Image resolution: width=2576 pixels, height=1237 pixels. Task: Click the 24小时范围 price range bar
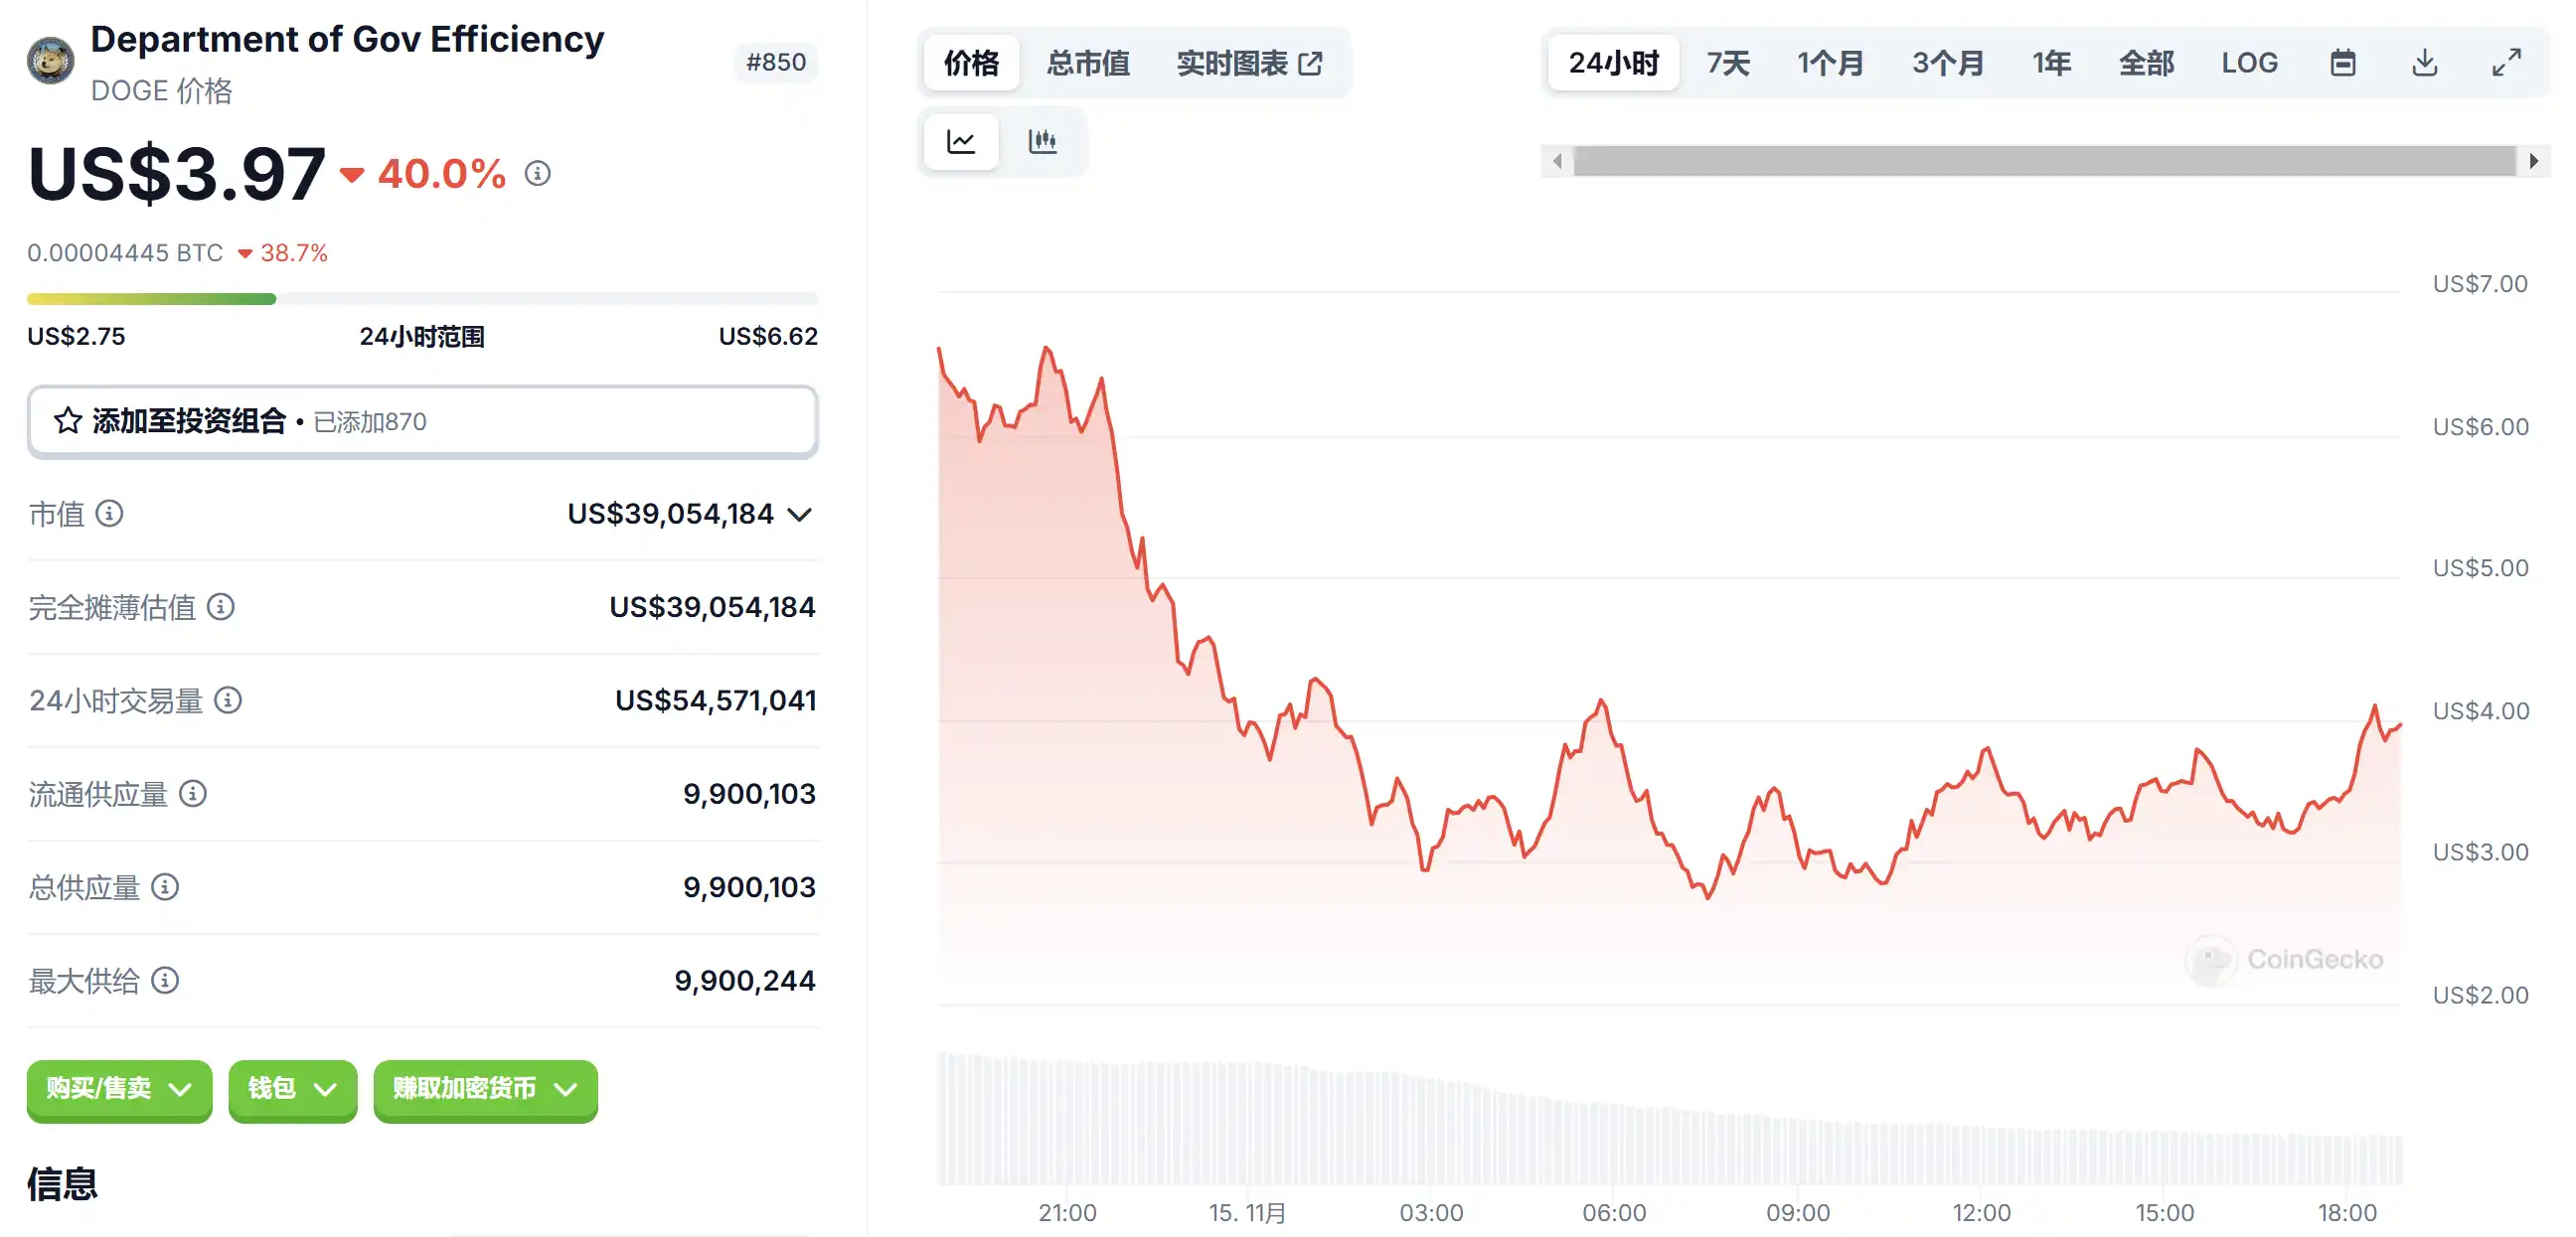pyautogui.click(x=422, y=299)
